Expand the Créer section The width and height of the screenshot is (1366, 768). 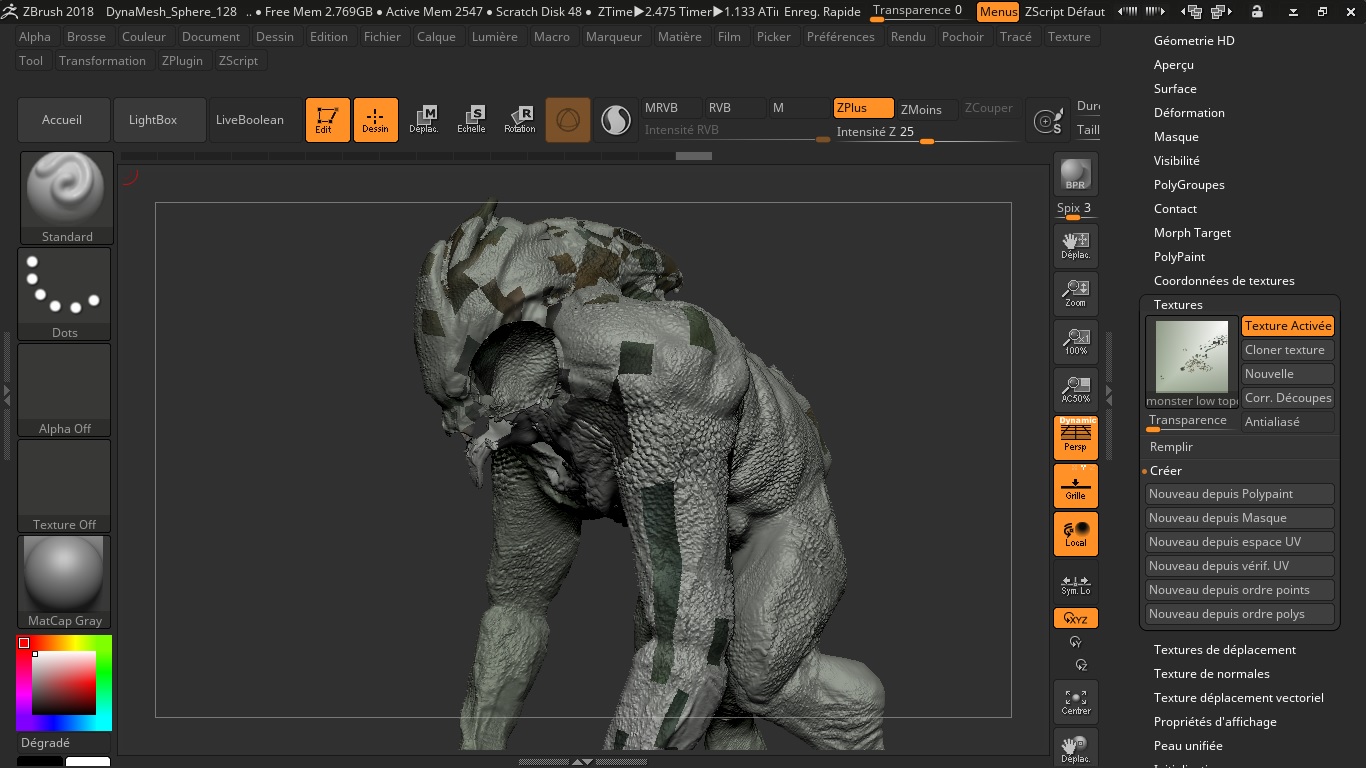click(1165, 470)
